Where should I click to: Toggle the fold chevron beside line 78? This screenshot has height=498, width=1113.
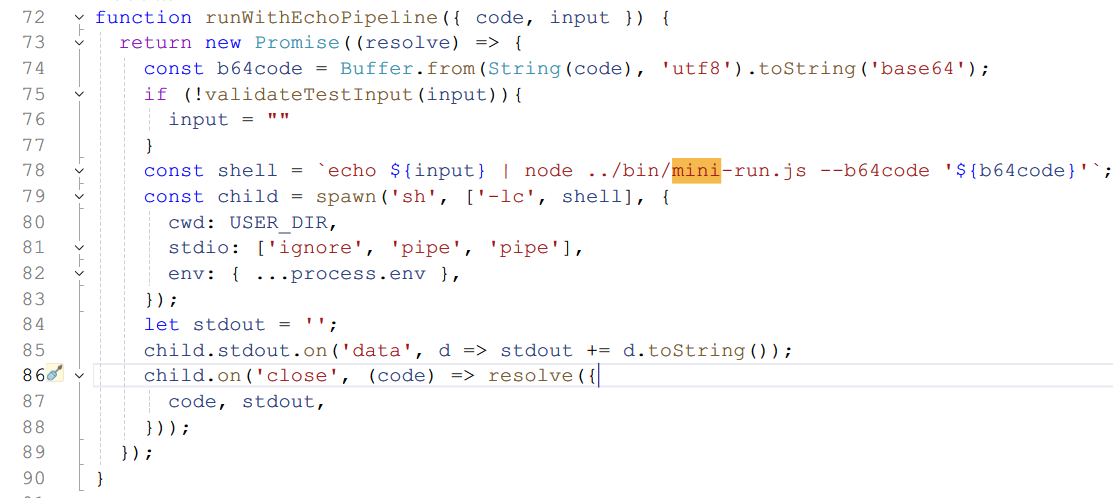[x=79, y=171]
